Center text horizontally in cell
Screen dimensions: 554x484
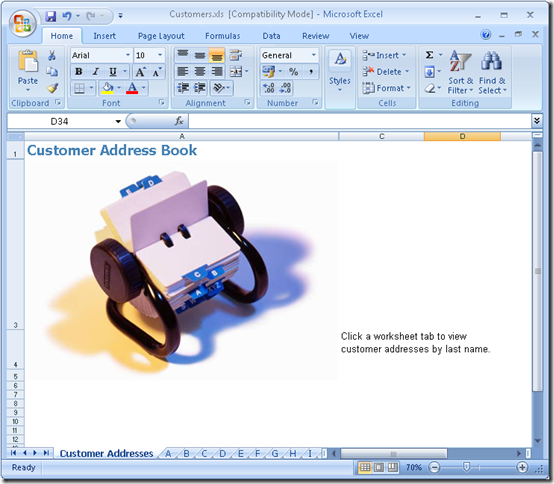click(200, 71)
